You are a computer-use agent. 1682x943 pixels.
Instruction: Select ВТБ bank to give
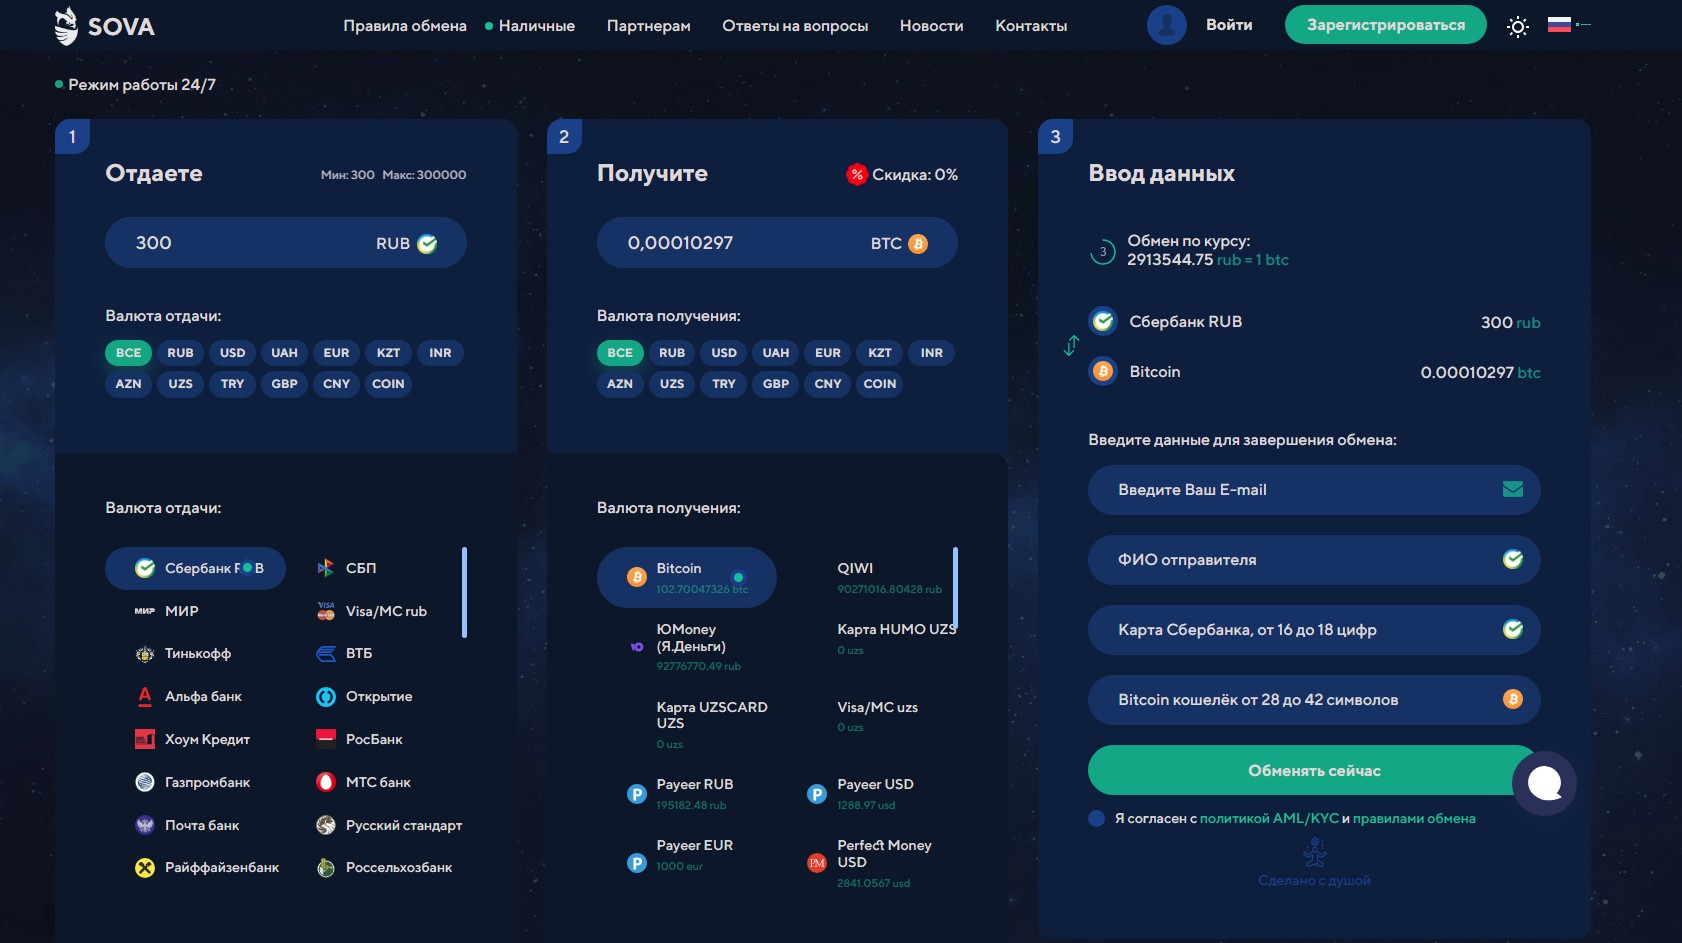(344, 654)
